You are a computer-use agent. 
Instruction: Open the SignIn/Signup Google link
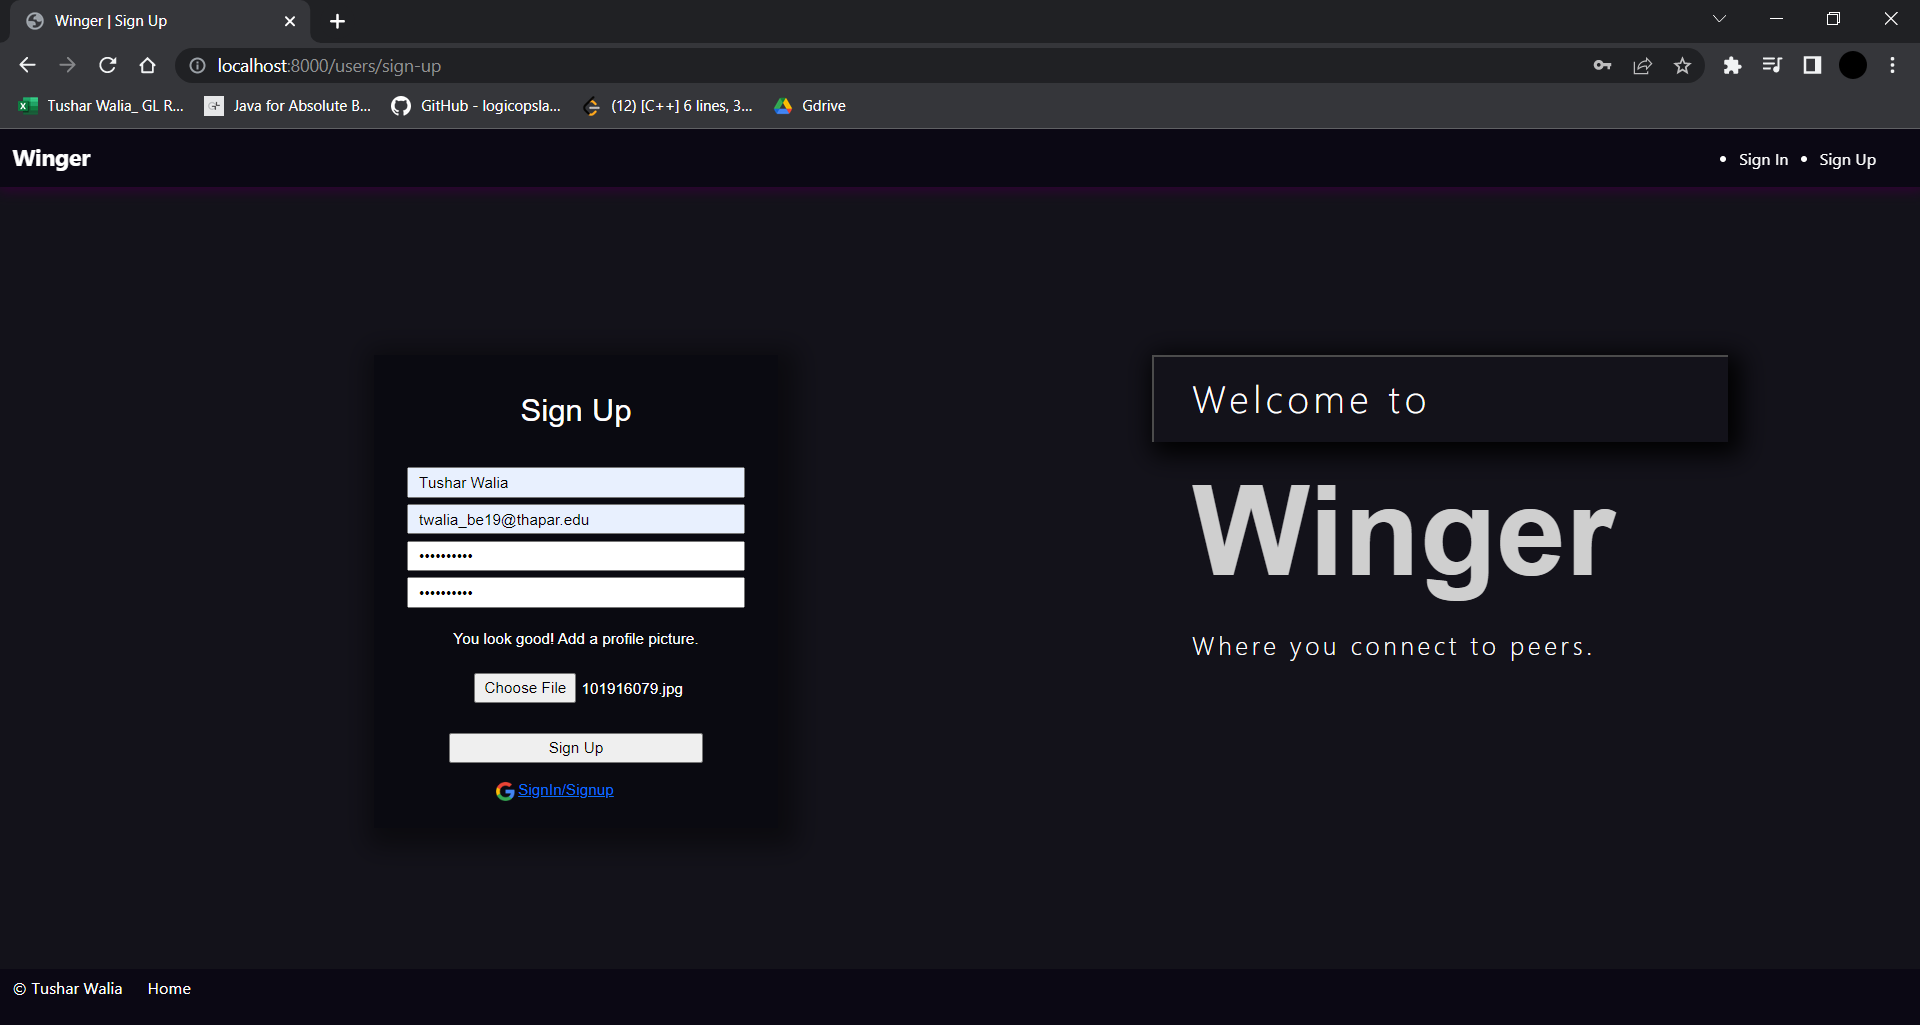point(566,790)
